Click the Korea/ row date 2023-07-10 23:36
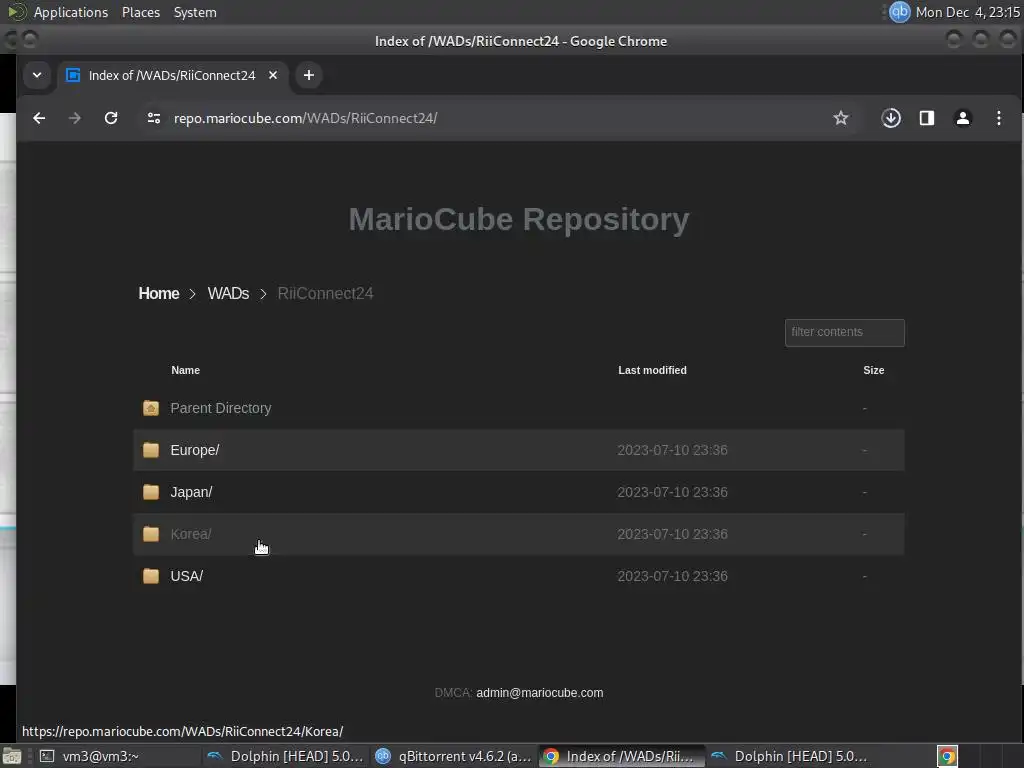 [672, 534]
